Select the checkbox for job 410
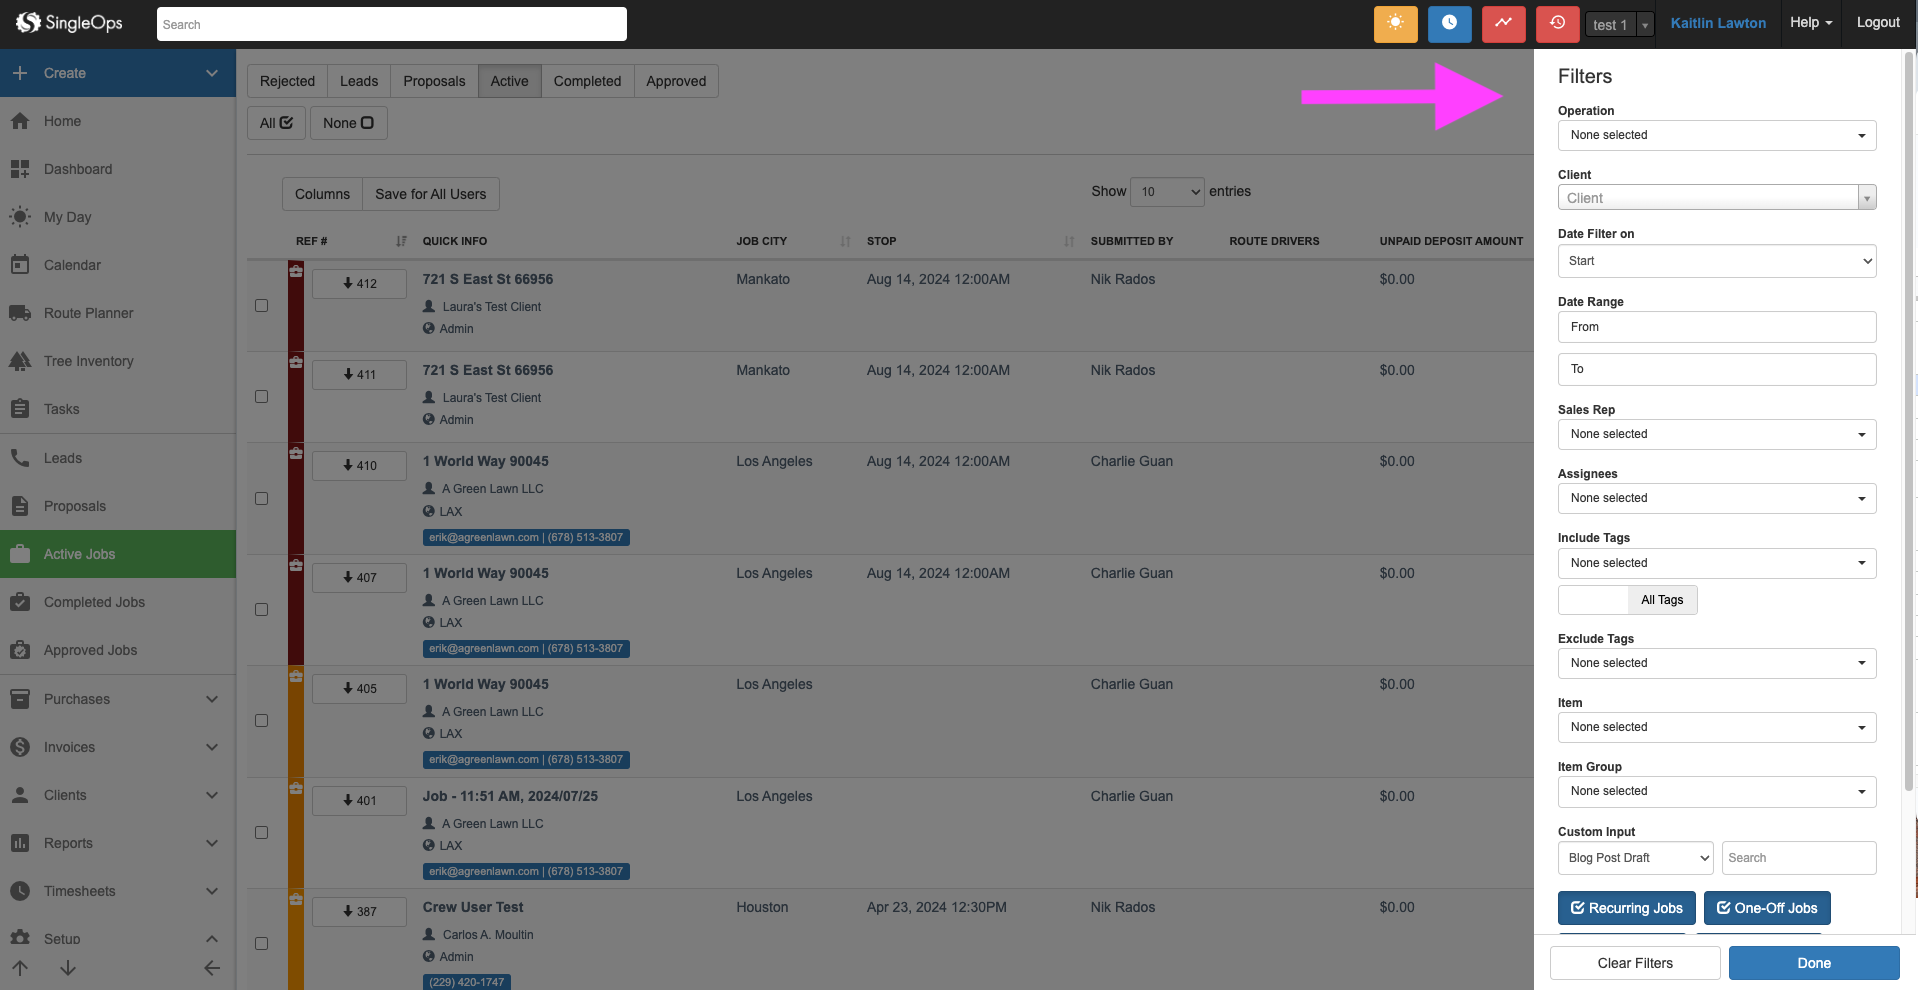 (262, 498)
